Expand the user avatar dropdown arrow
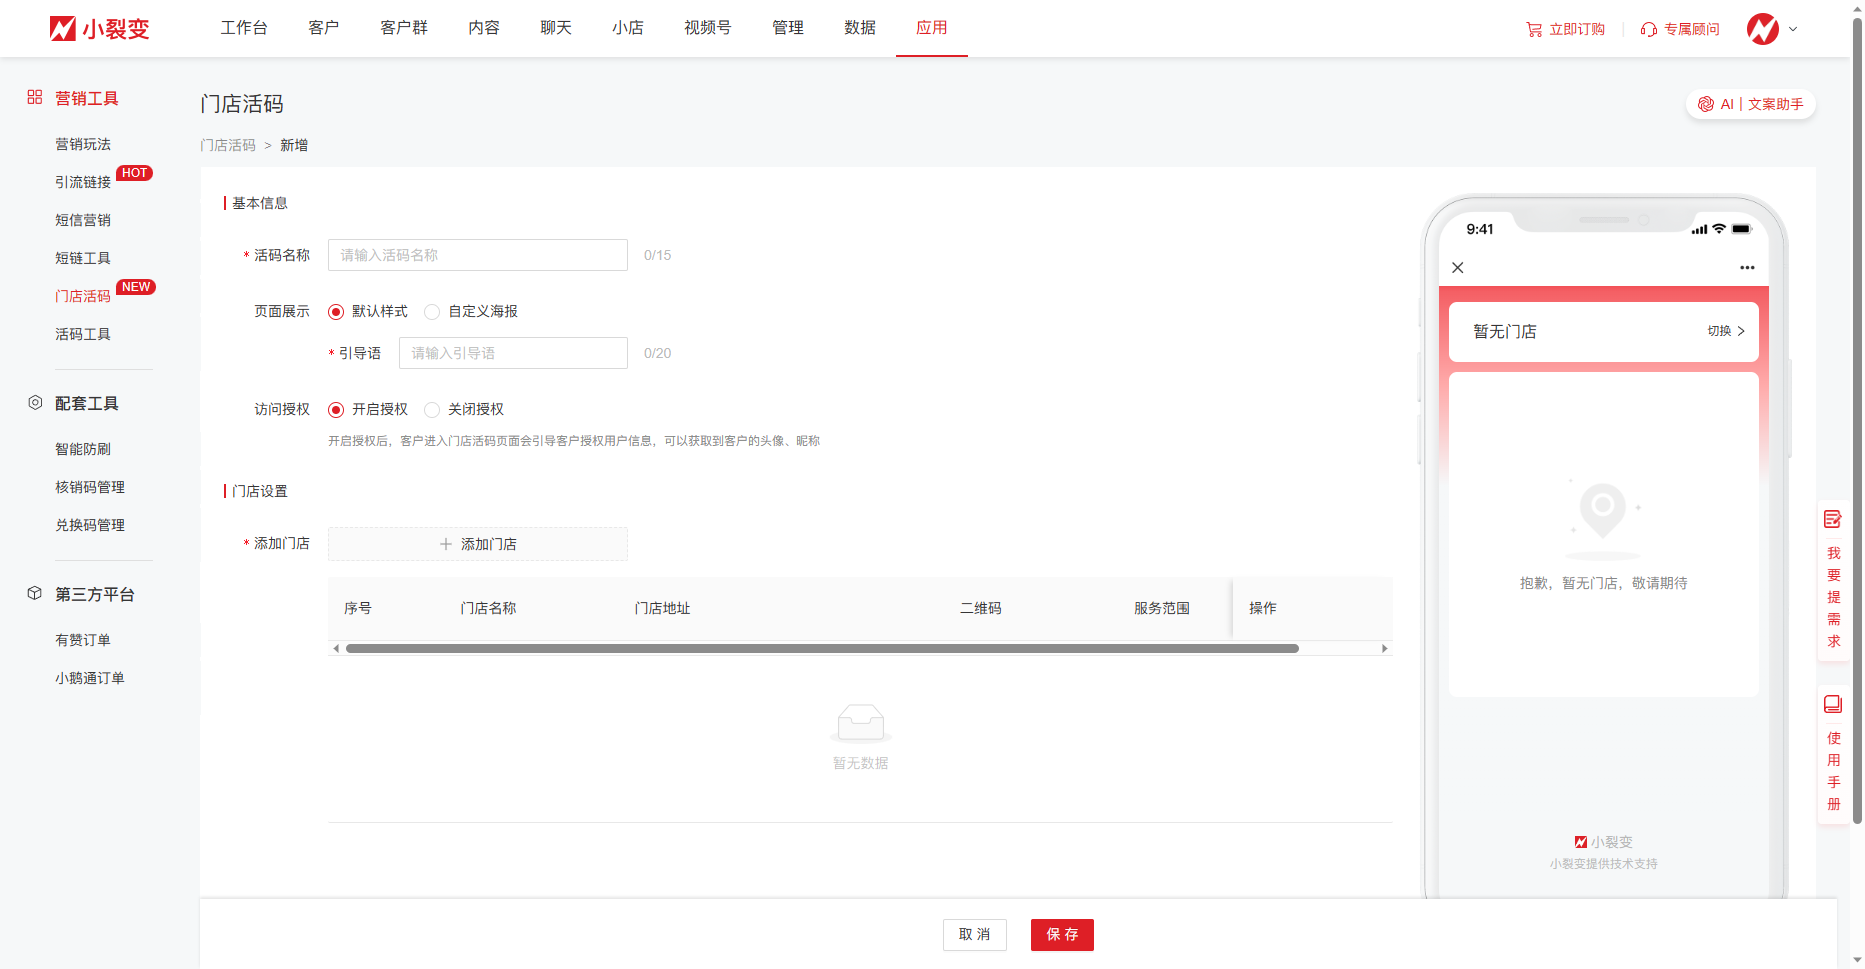1865x969 pixels. (x=1793, y=29)
